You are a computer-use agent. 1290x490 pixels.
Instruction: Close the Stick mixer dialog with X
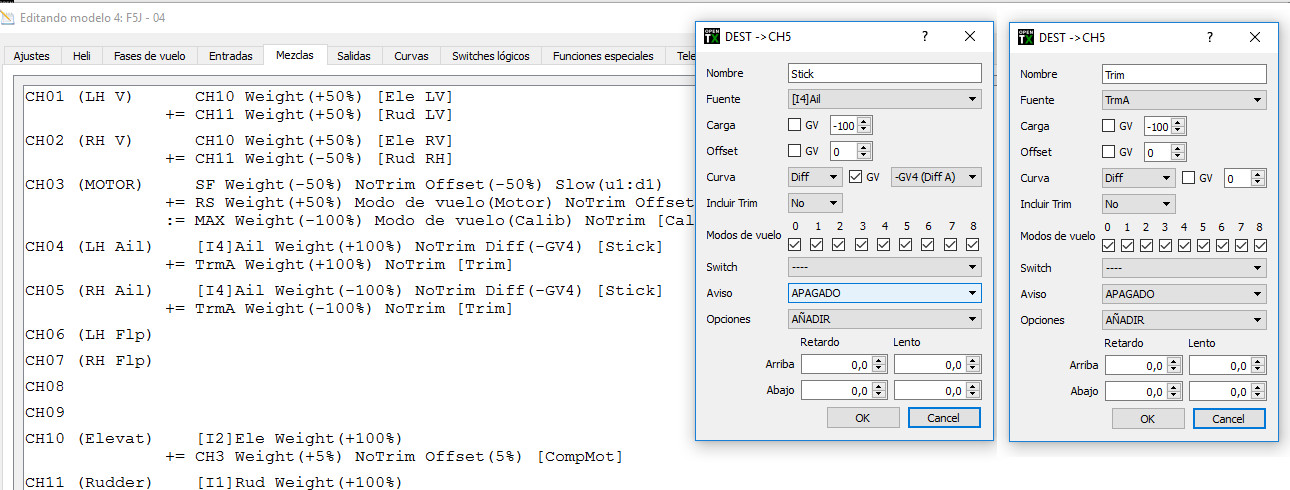969,37
